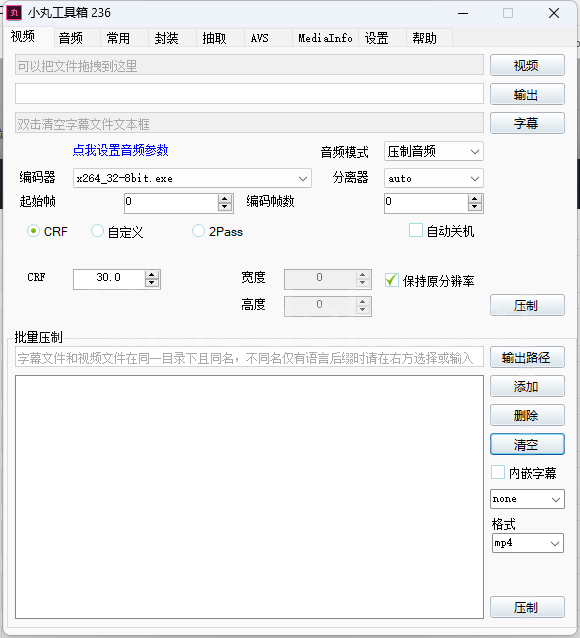Decrease CRF value with down arrow
Screen dimensions: 580x638
[x=152, y=283]
